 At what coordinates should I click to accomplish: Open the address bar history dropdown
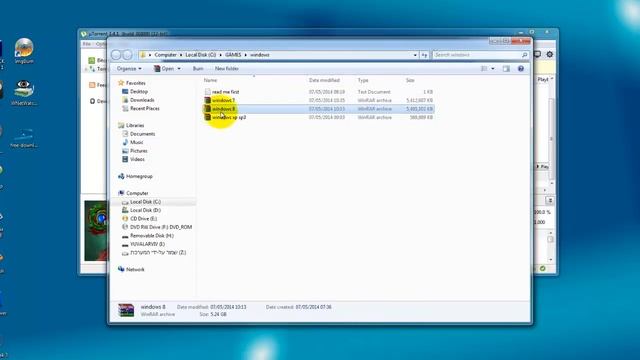(415, 55)
